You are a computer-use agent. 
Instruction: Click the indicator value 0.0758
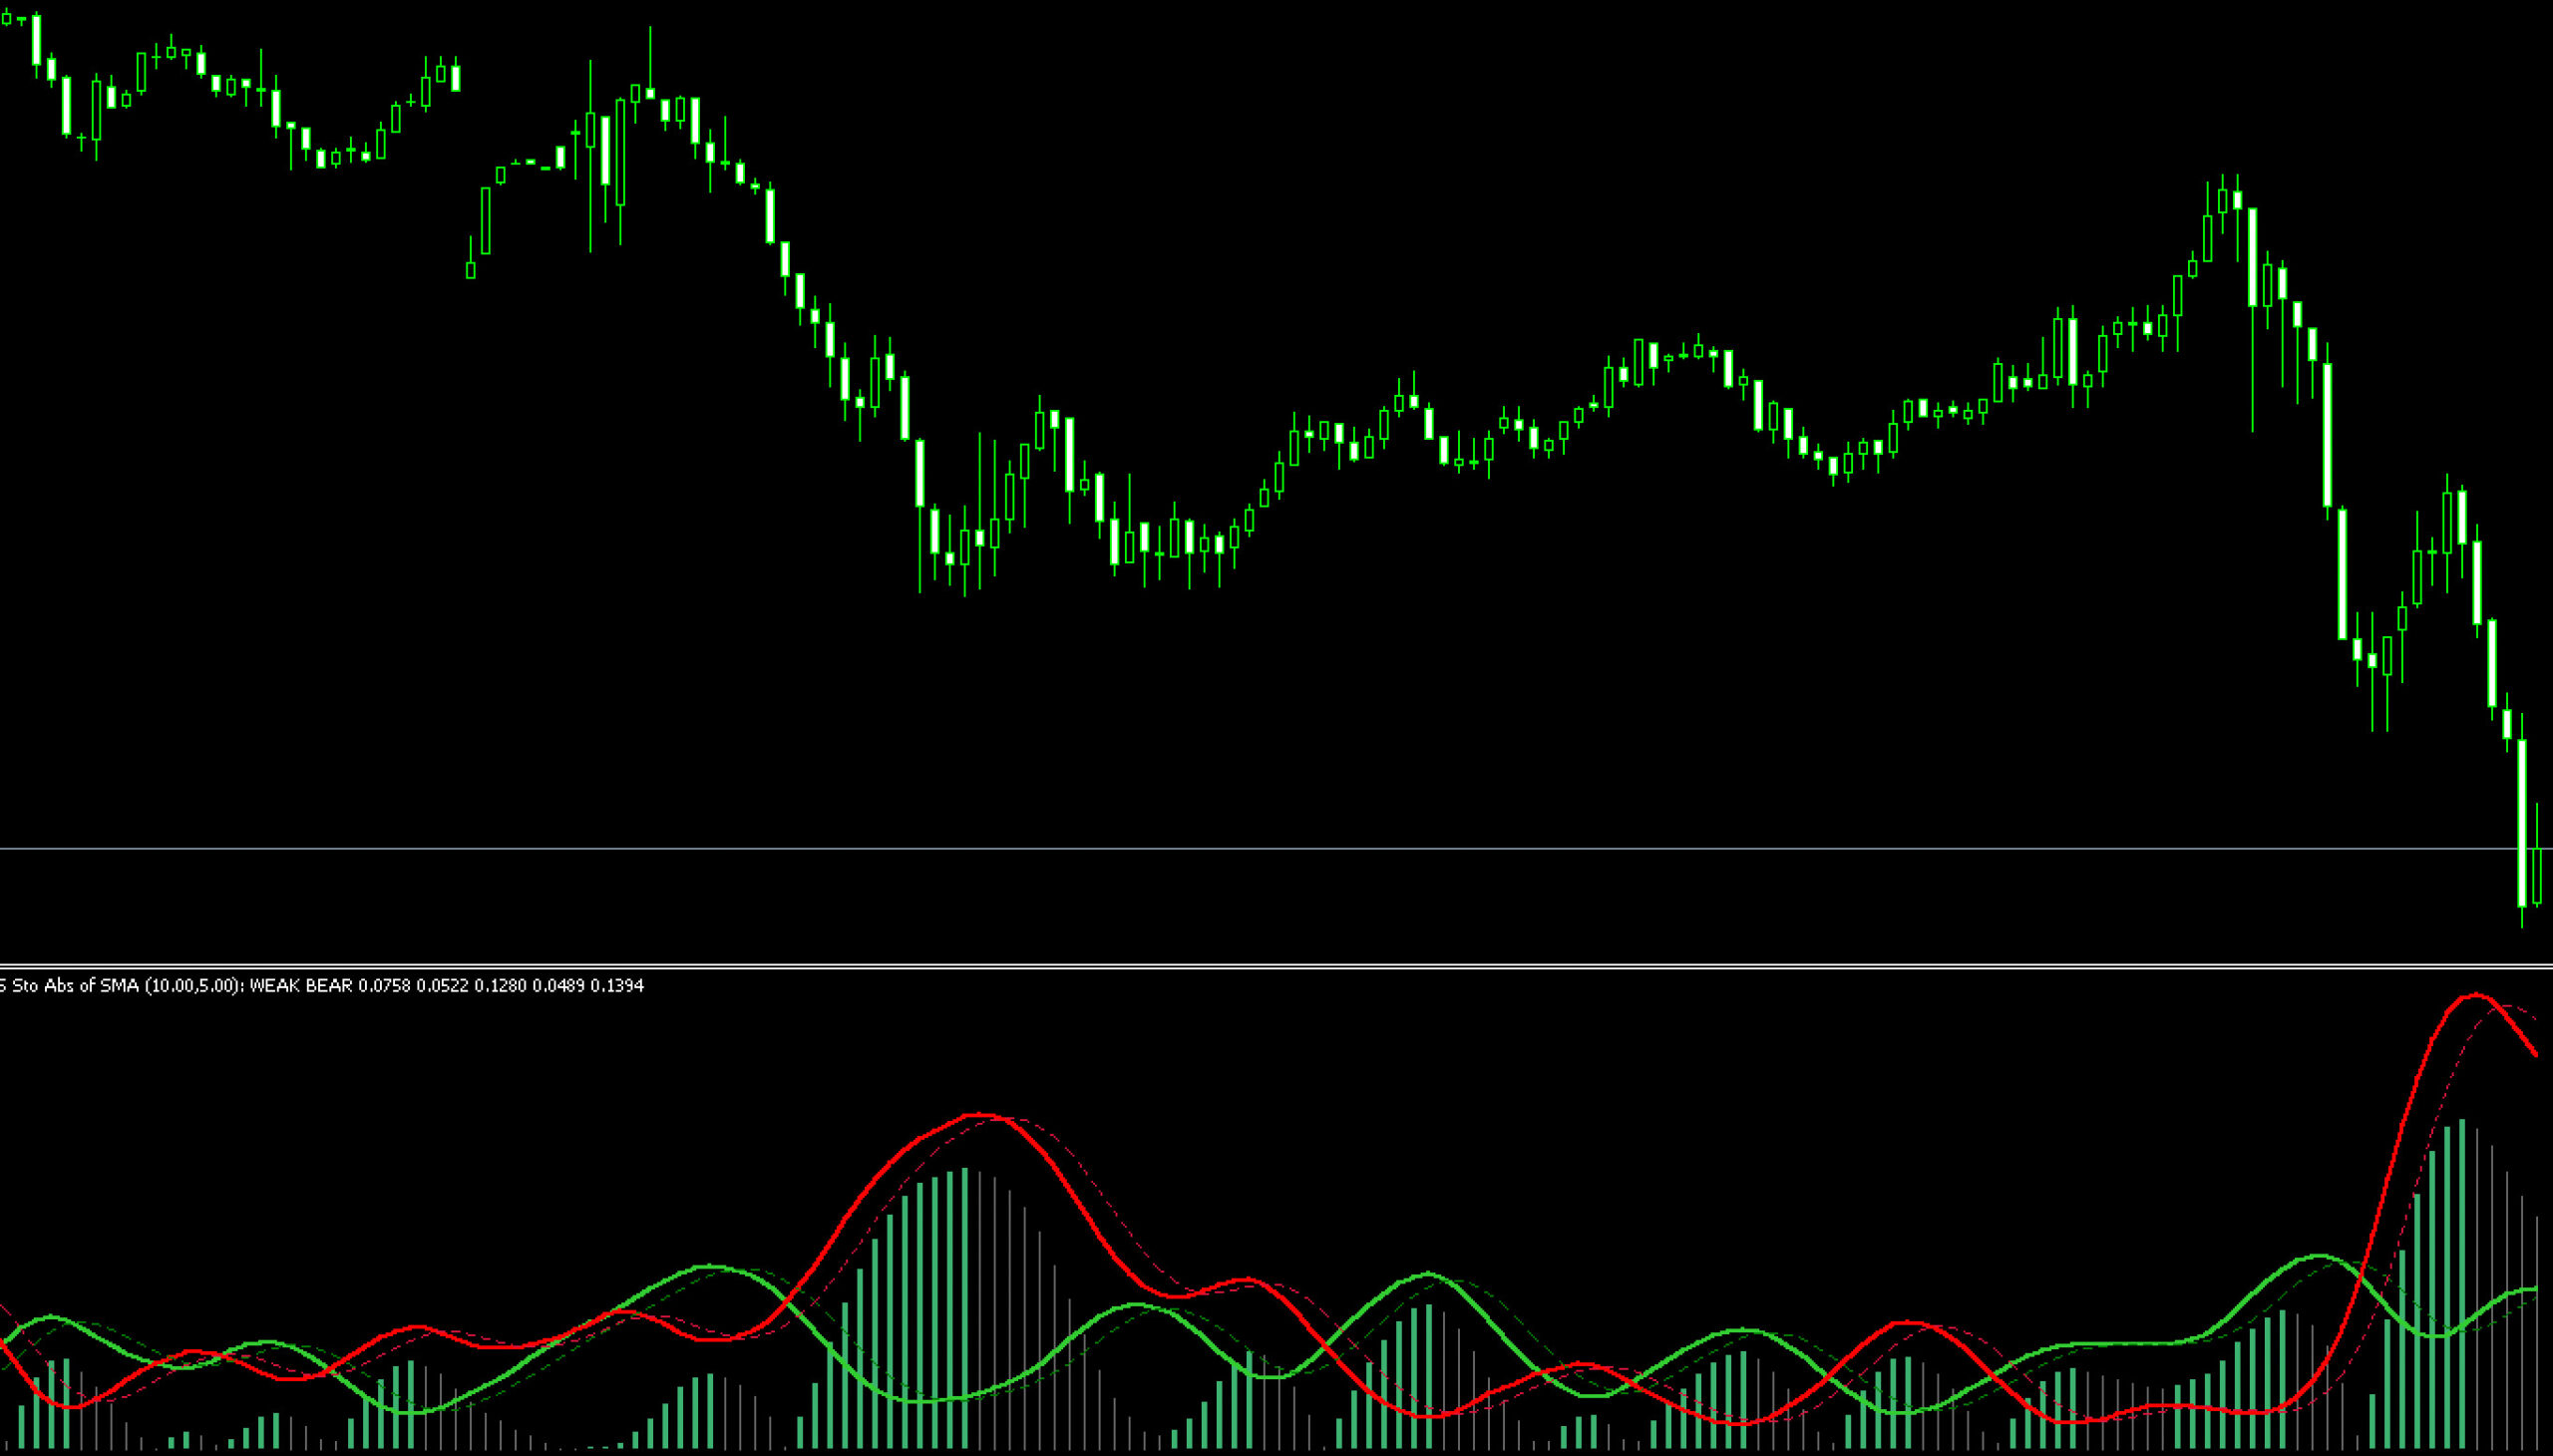[384, 986]
